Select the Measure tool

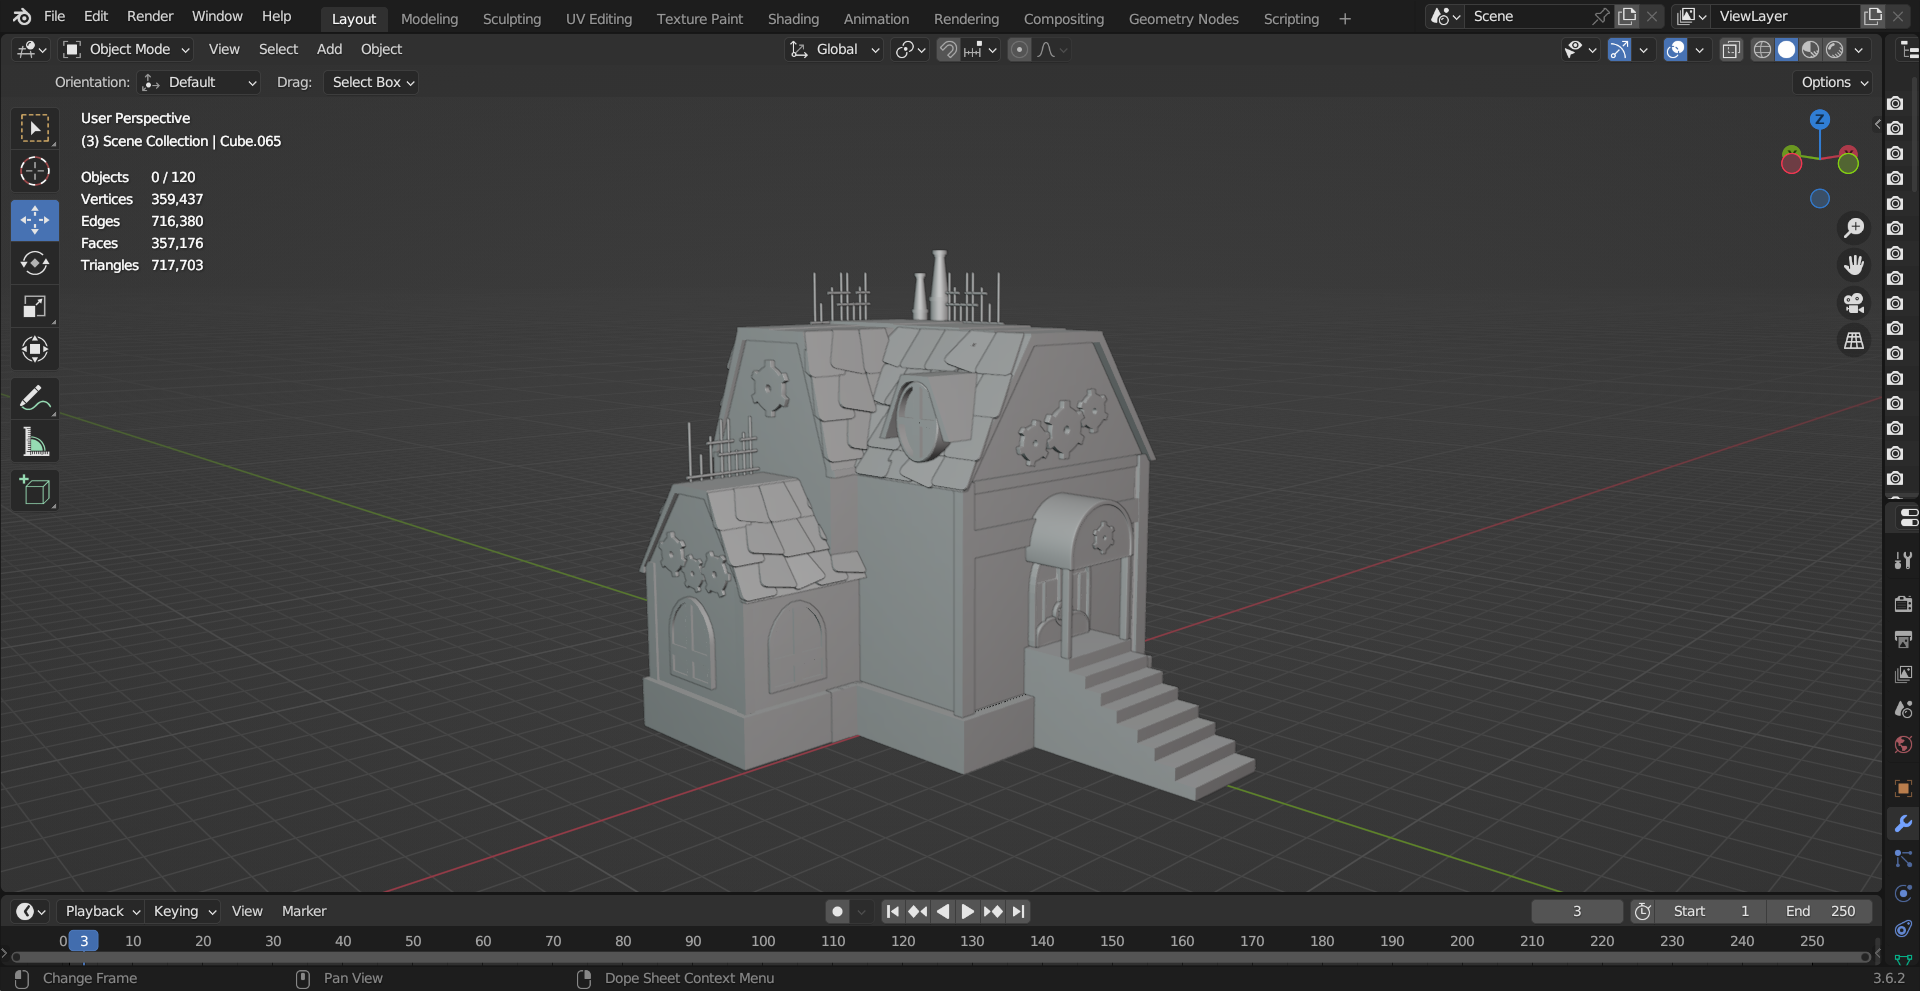[x=34, y=441]
